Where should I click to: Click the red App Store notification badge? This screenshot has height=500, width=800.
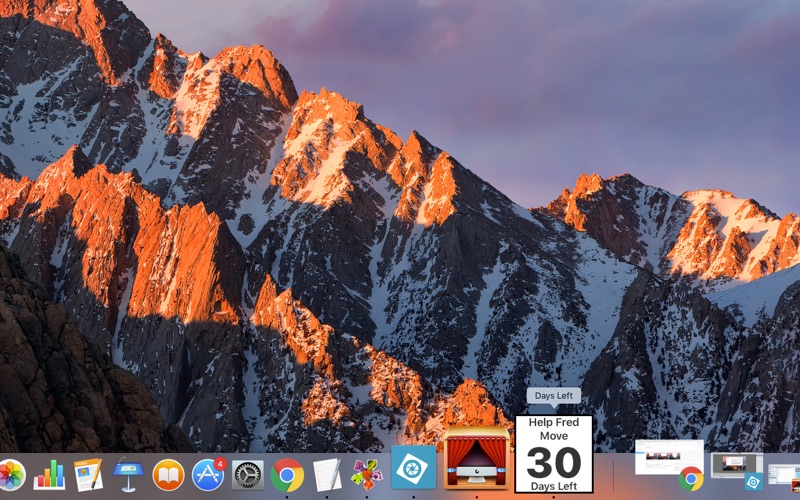click(x=220, y=464)
